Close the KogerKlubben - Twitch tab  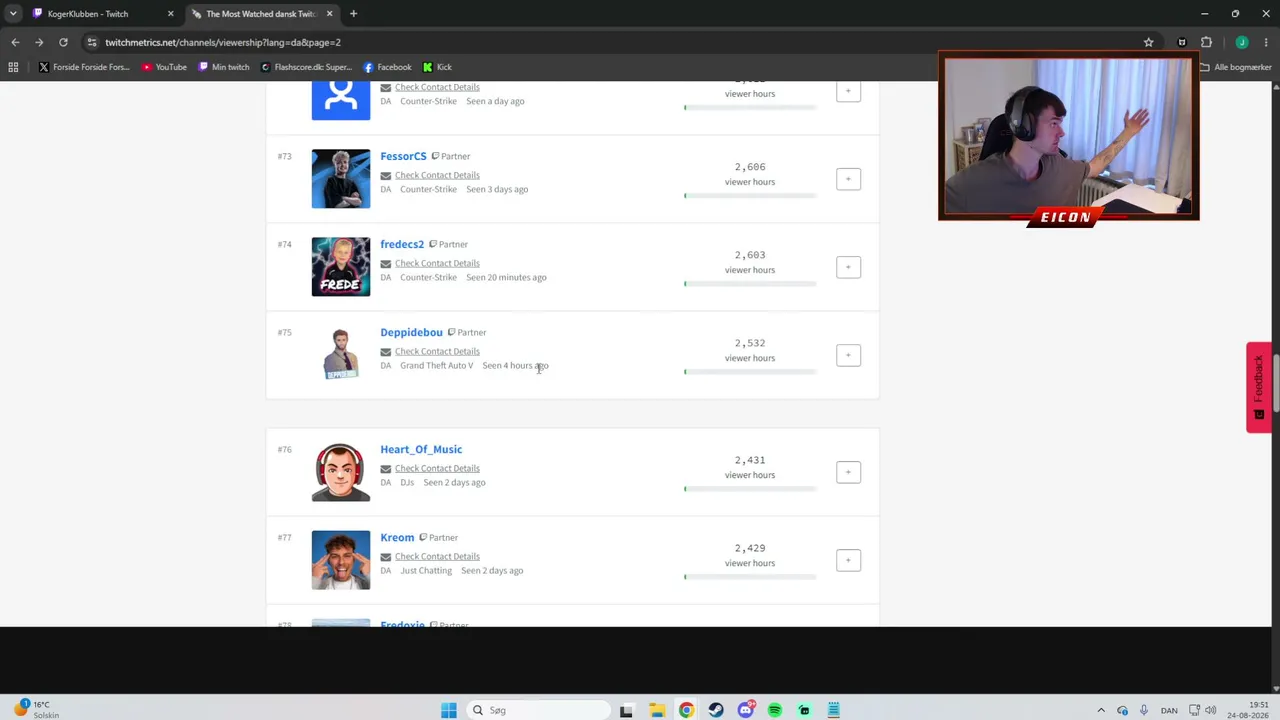171,14
